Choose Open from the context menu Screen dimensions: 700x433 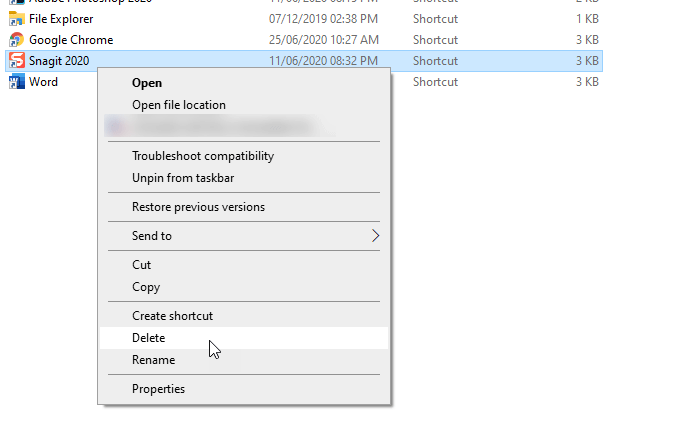click(147, 83)
